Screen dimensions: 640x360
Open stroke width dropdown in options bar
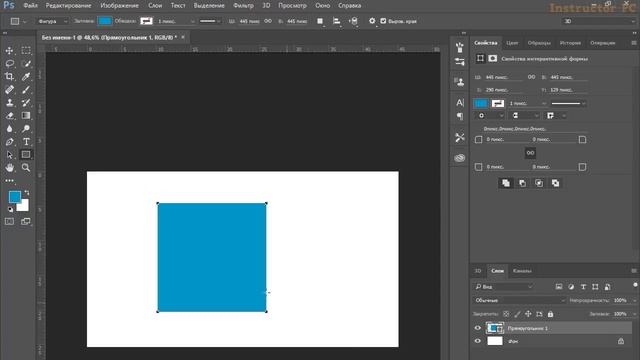pyautogui.click(x=193, y=21)
